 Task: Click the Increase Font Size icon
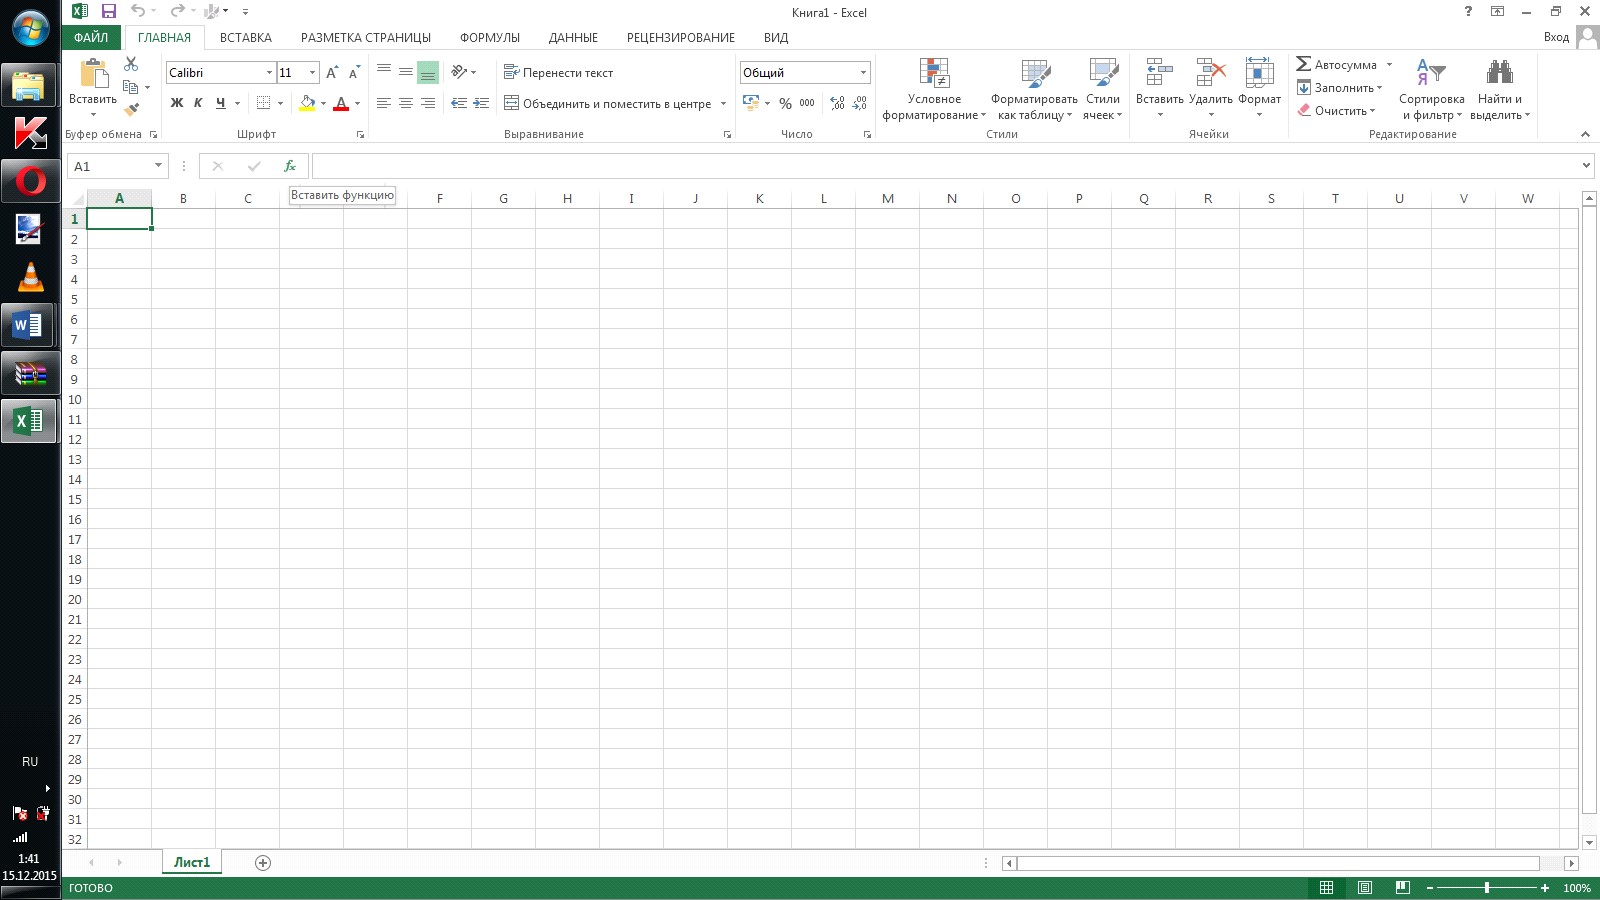tap(332, 72)
